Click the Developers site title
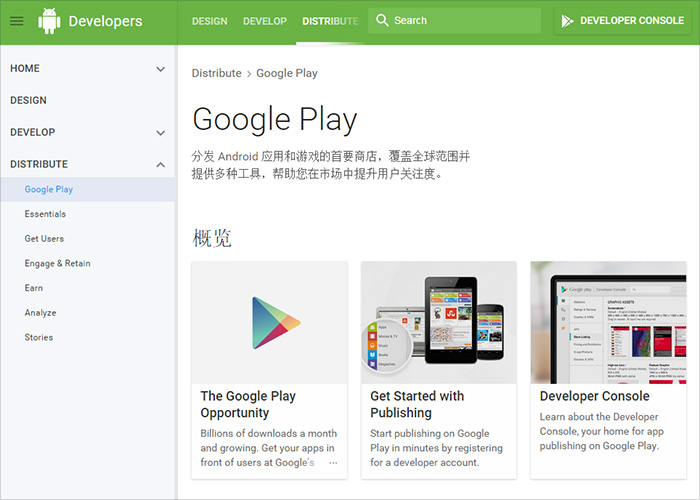700x500 pixels. (105, 21)
